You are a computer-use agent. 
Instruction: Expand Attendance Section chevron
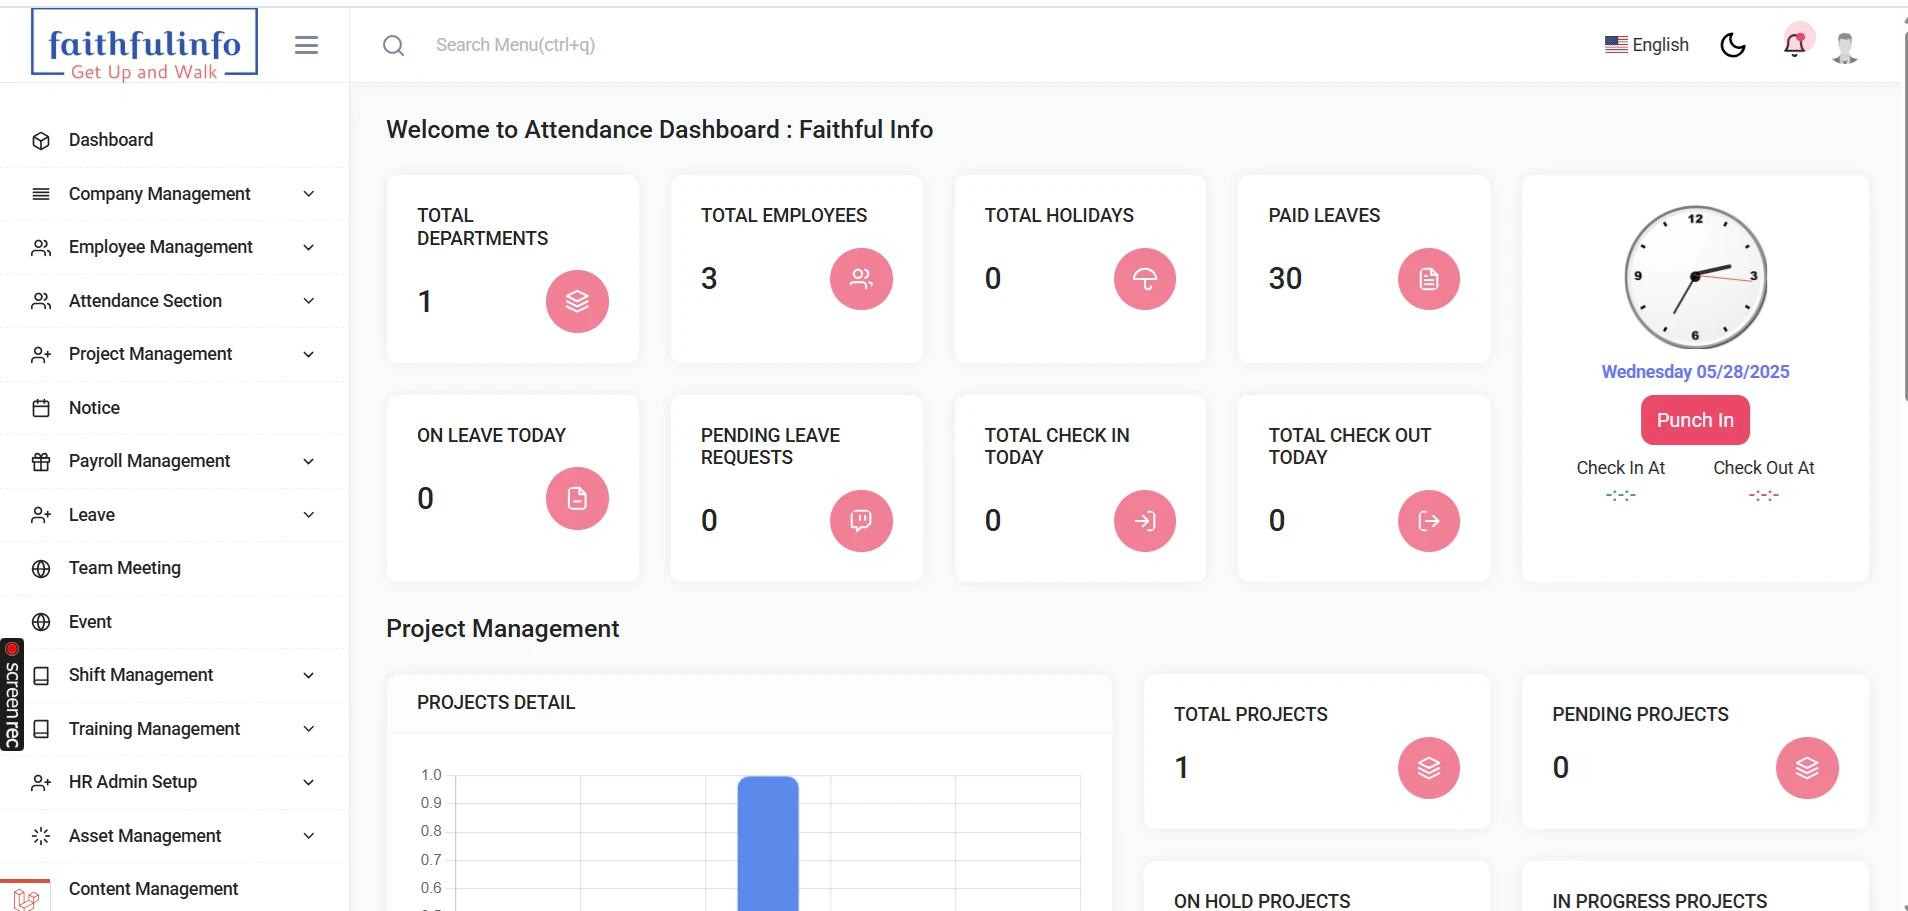(x=309, y=301)
